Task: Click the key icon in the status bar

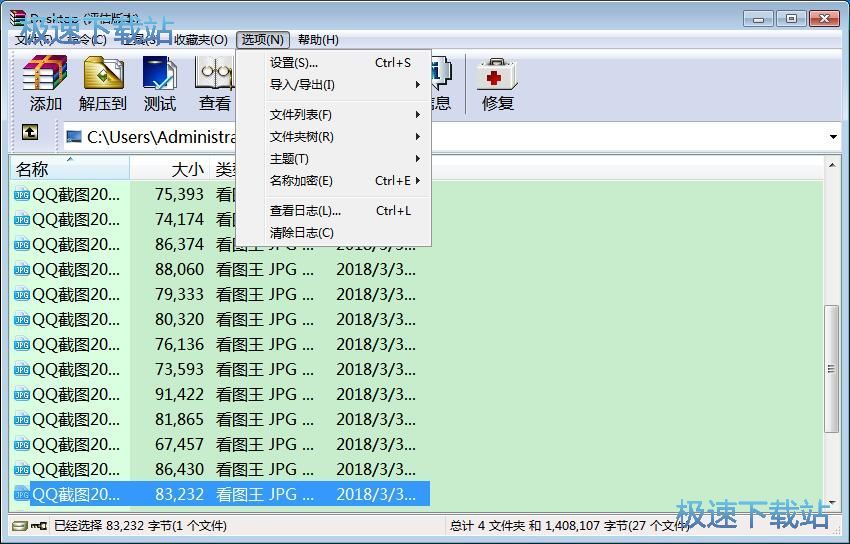Action: (39, 526)
